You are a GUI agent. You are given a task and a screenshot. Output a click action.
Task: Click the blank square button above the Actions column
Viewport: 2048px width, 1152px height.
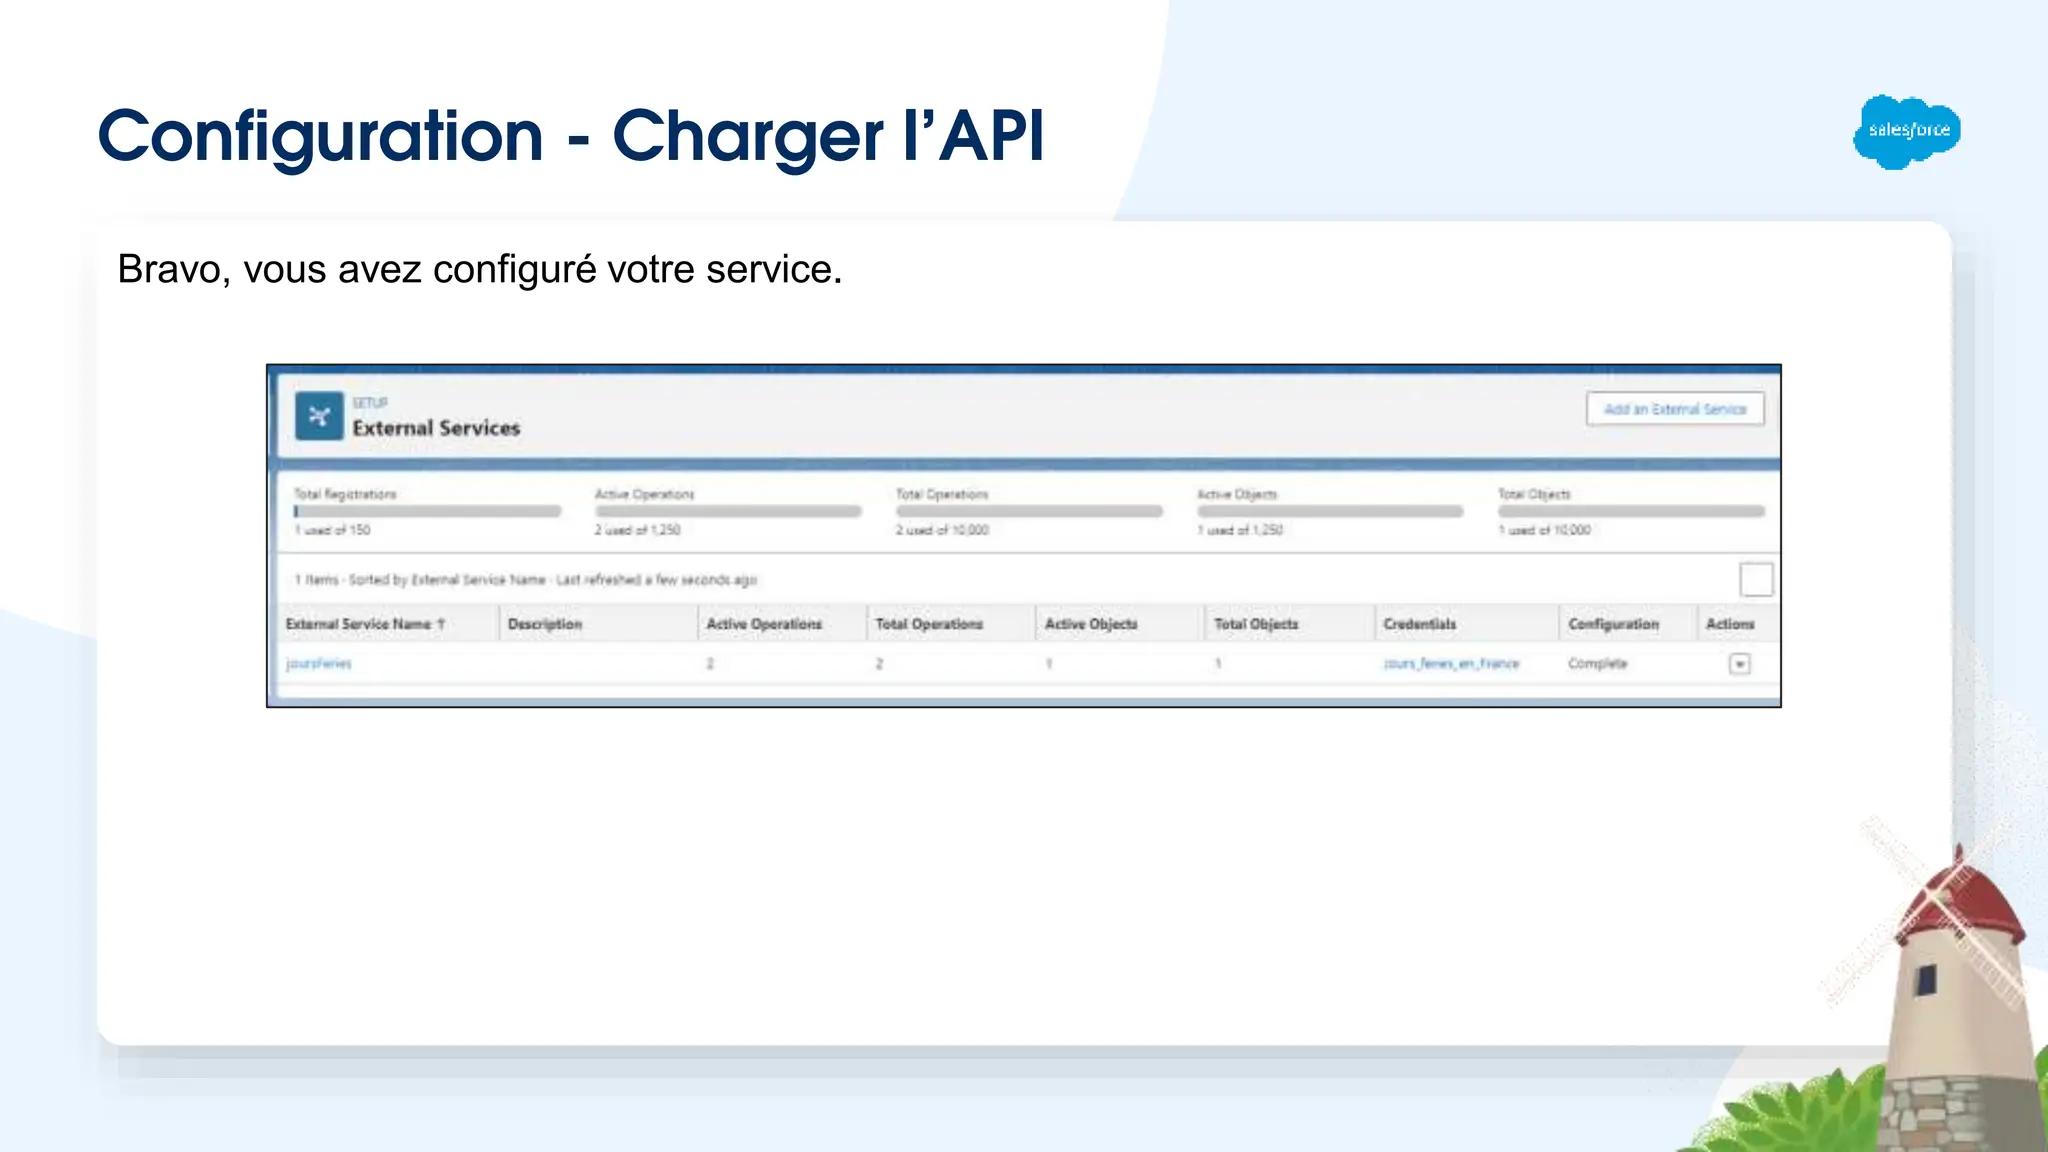coord(1756,580)
